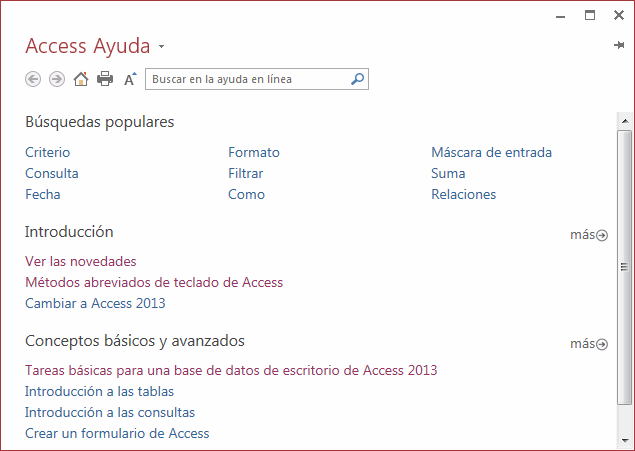Viewport: 635px width, 451px height.
Task: Click the Back navigation arrow
Action: pos(33,79)
